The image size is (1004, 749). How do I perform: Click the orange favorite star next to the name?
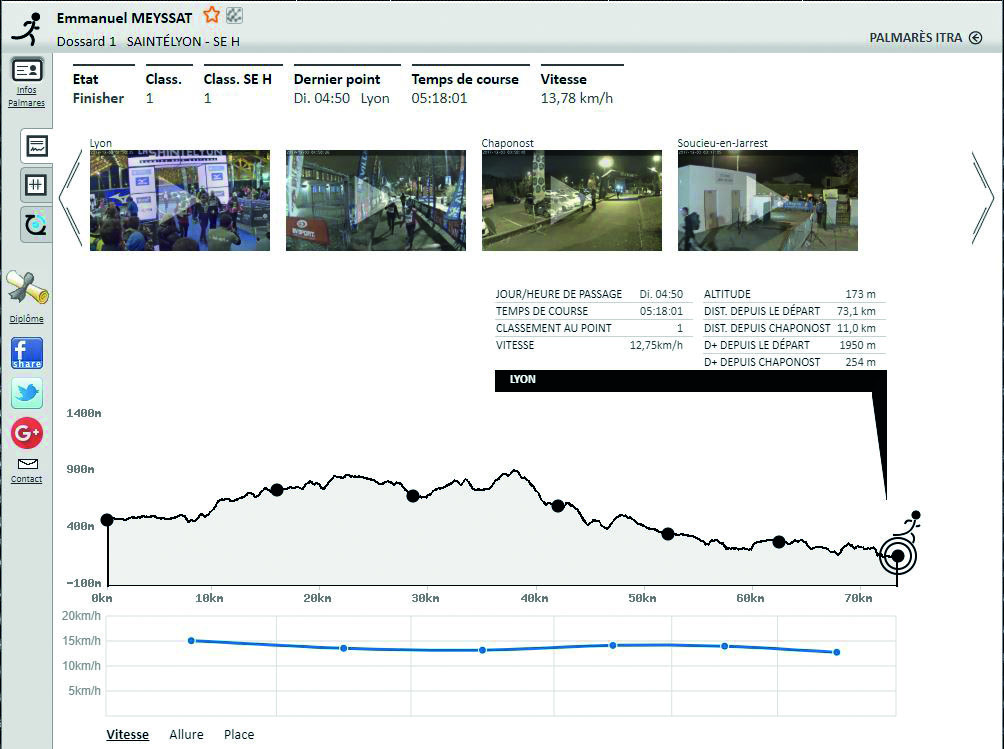[211, 15]
